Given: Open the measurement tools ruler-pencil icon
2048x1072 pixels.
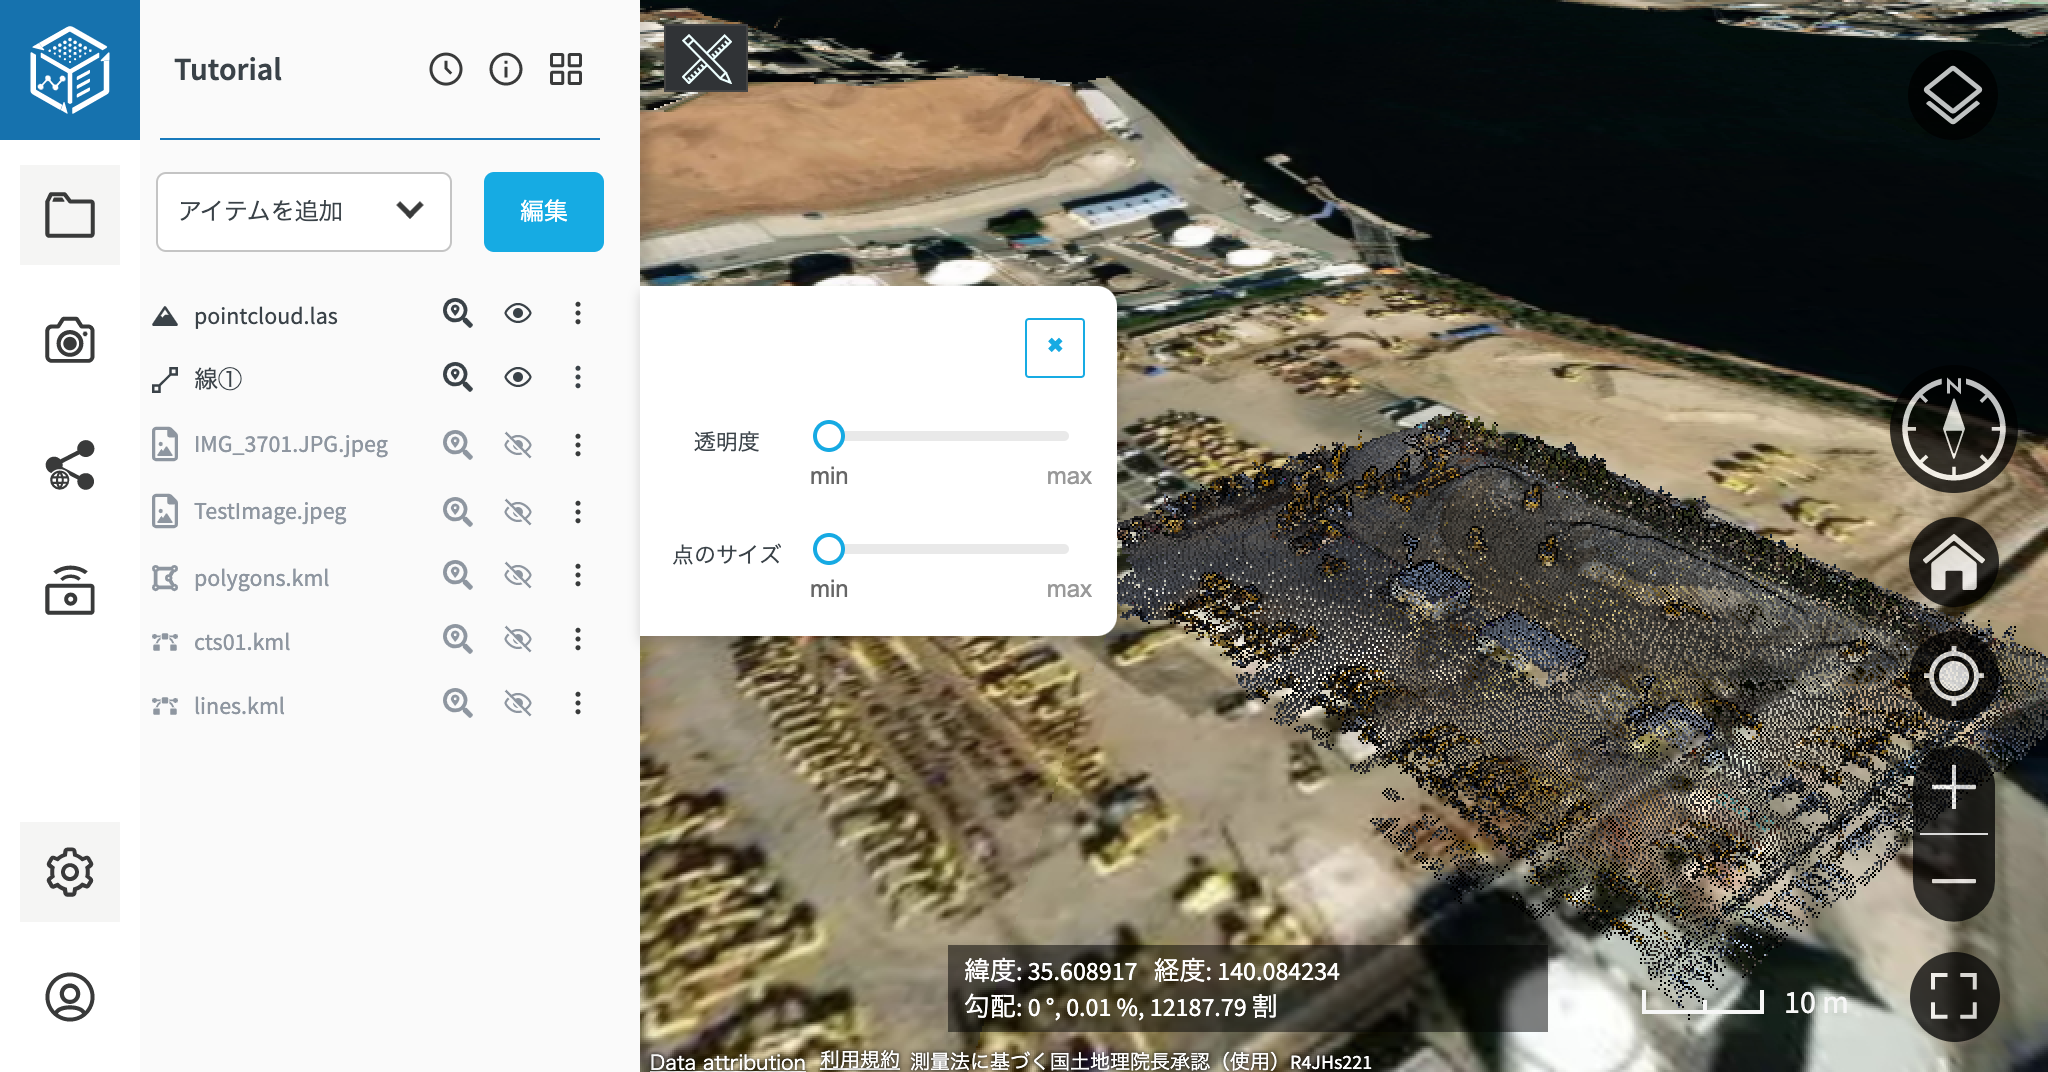Looking at the screenshot, I should pyautogui.click(x=706, y=59).
